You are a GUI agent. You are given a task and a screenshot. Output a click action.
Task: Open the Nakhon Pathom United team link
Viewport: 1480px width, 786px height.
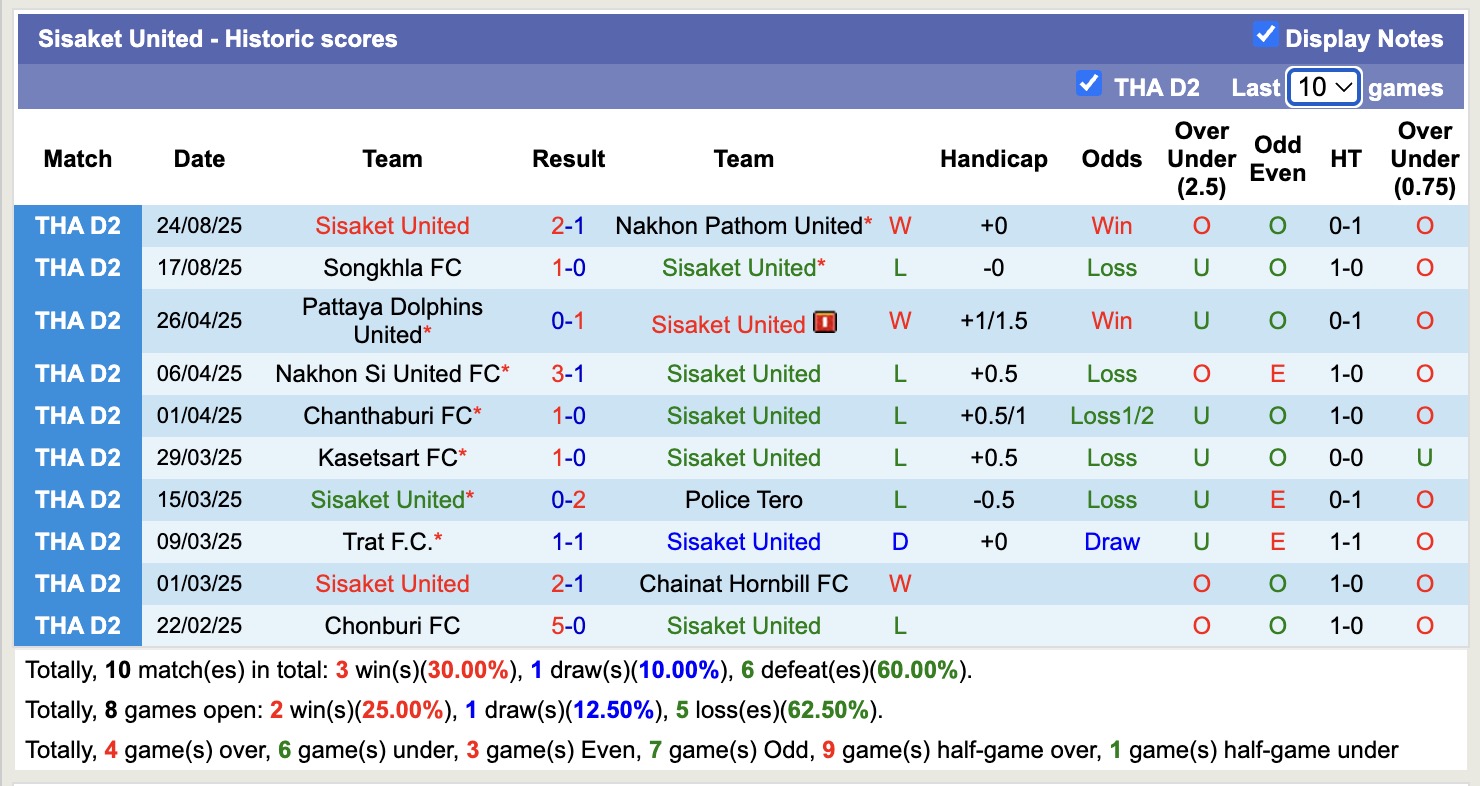pyautogui.click(x=739, y=226)
